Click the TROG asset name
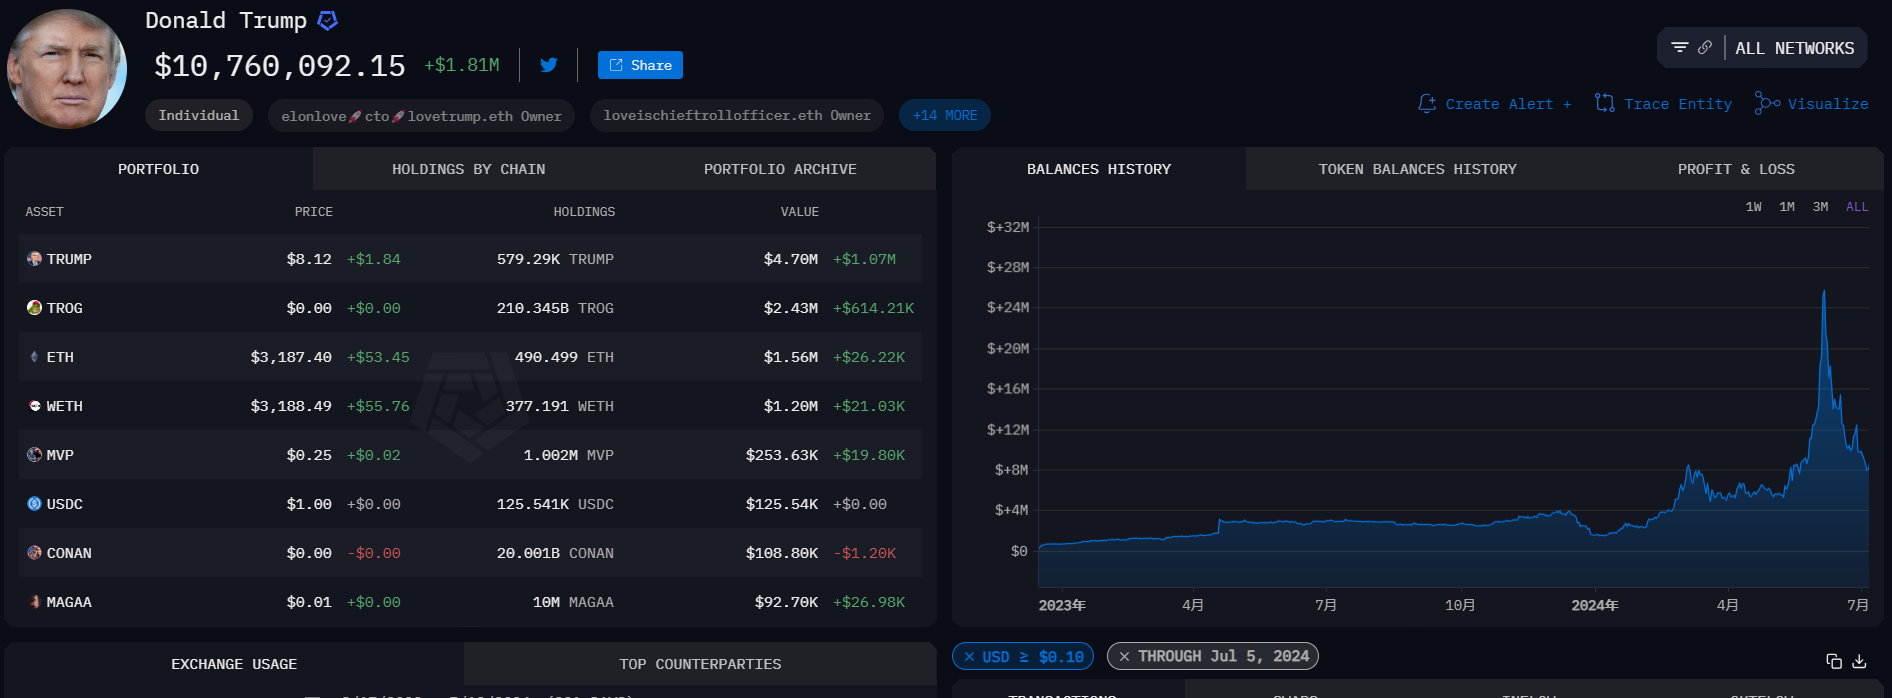 (x=64, y=308)
